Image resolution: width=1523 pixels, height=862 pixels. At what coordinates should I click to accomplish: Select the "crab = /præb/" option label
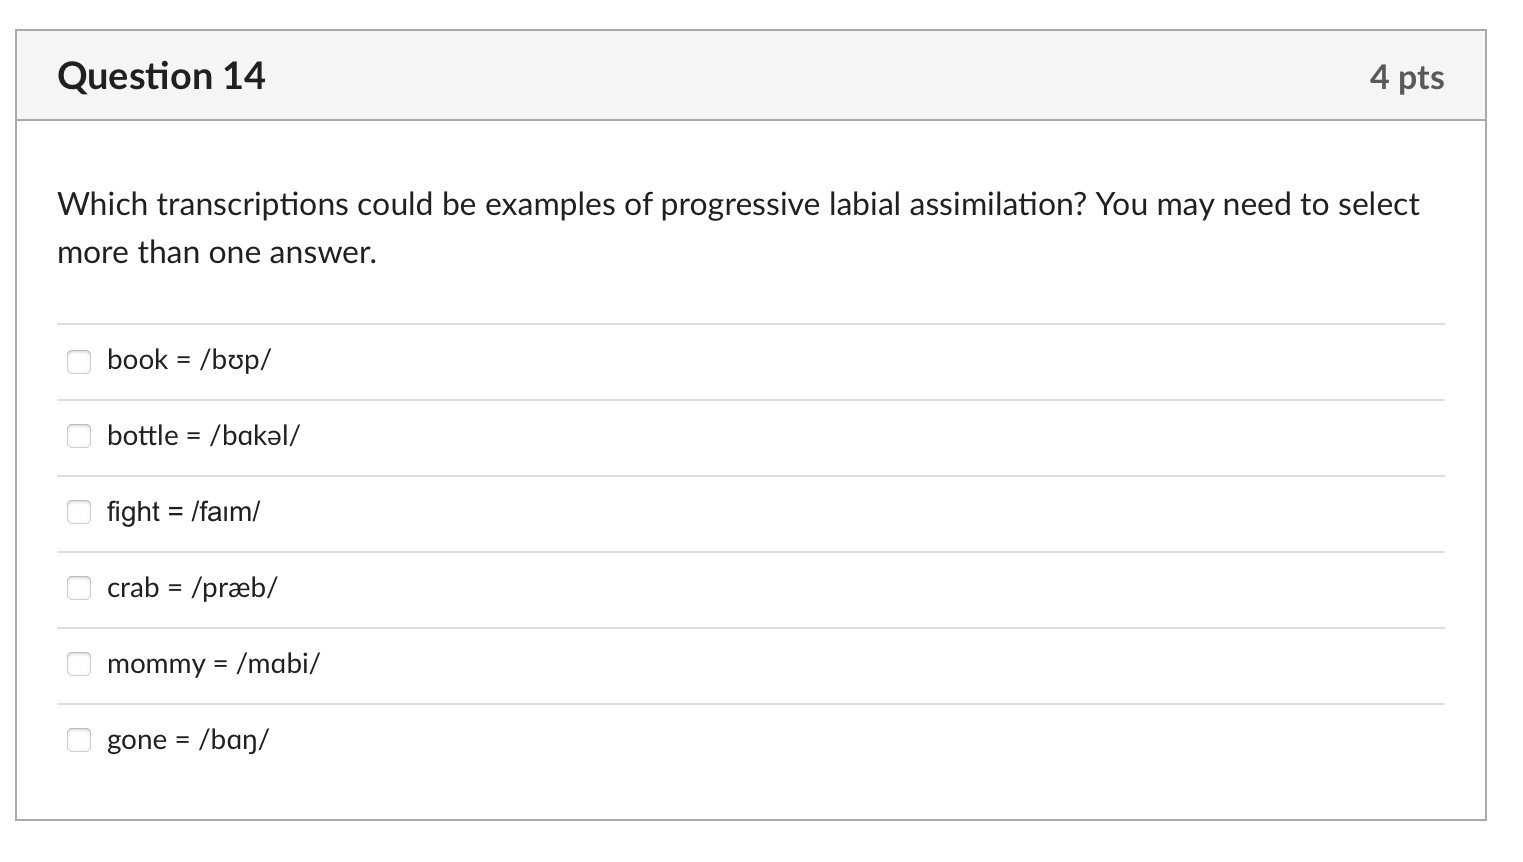[x=193, y=587]
